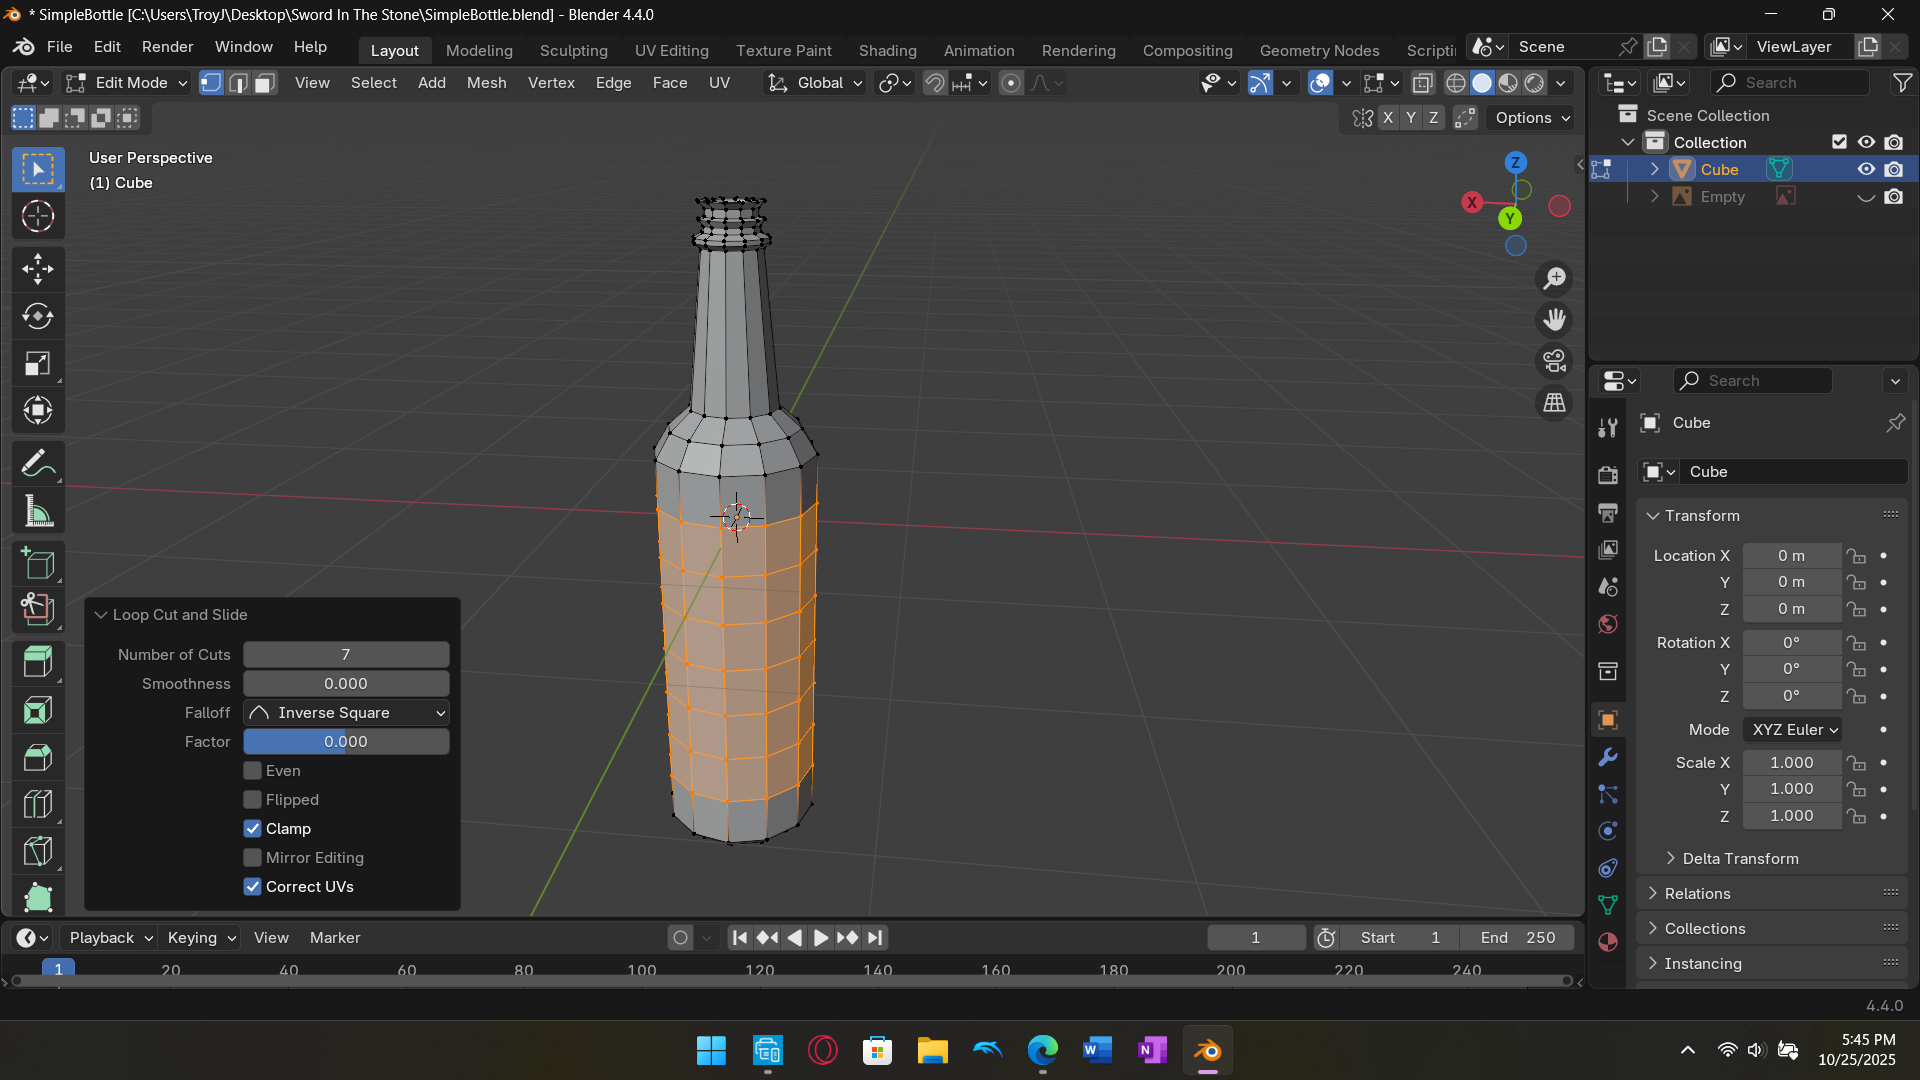Uncheck Correct UVs option

[253, 887]
